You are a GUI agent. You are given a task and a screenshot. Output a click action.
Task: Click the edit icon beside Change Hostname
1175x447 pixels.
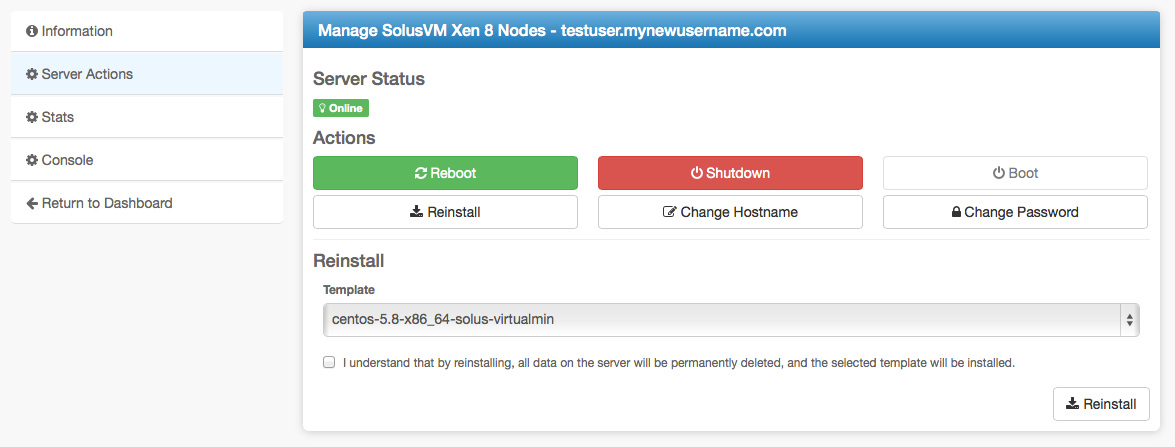670,212
